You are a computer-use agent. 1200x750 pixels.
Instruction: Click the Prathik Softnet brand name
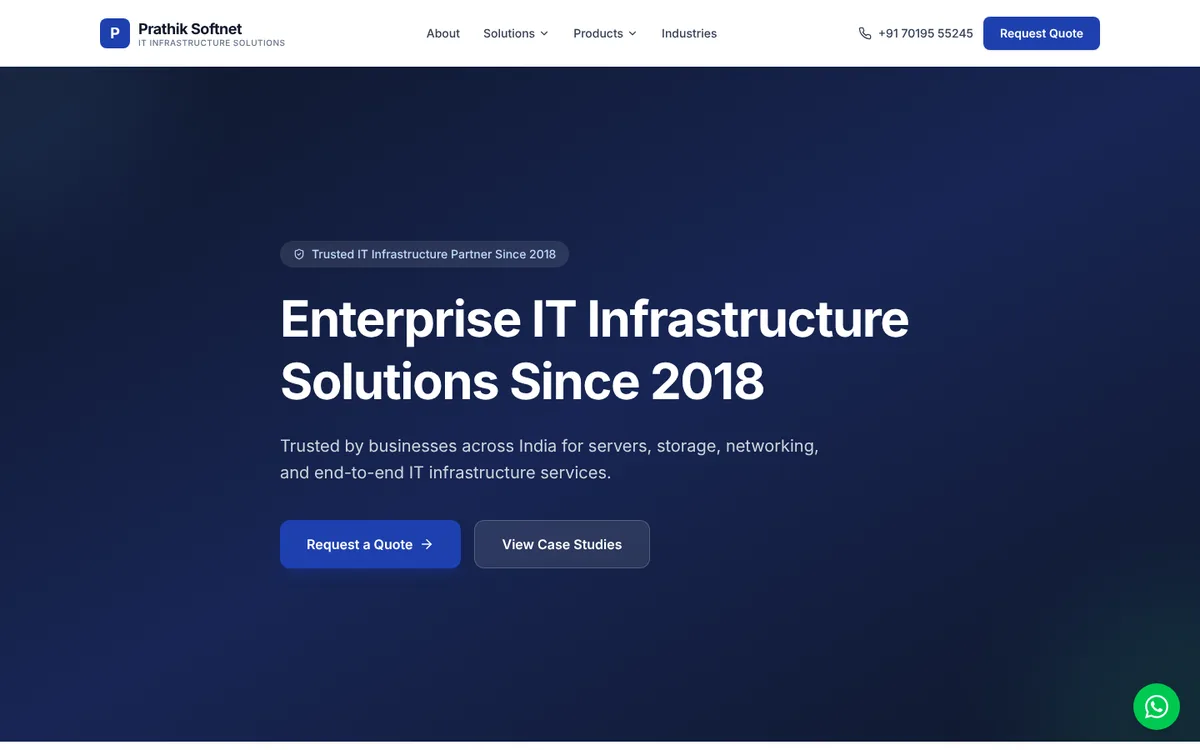coord(190,28)
